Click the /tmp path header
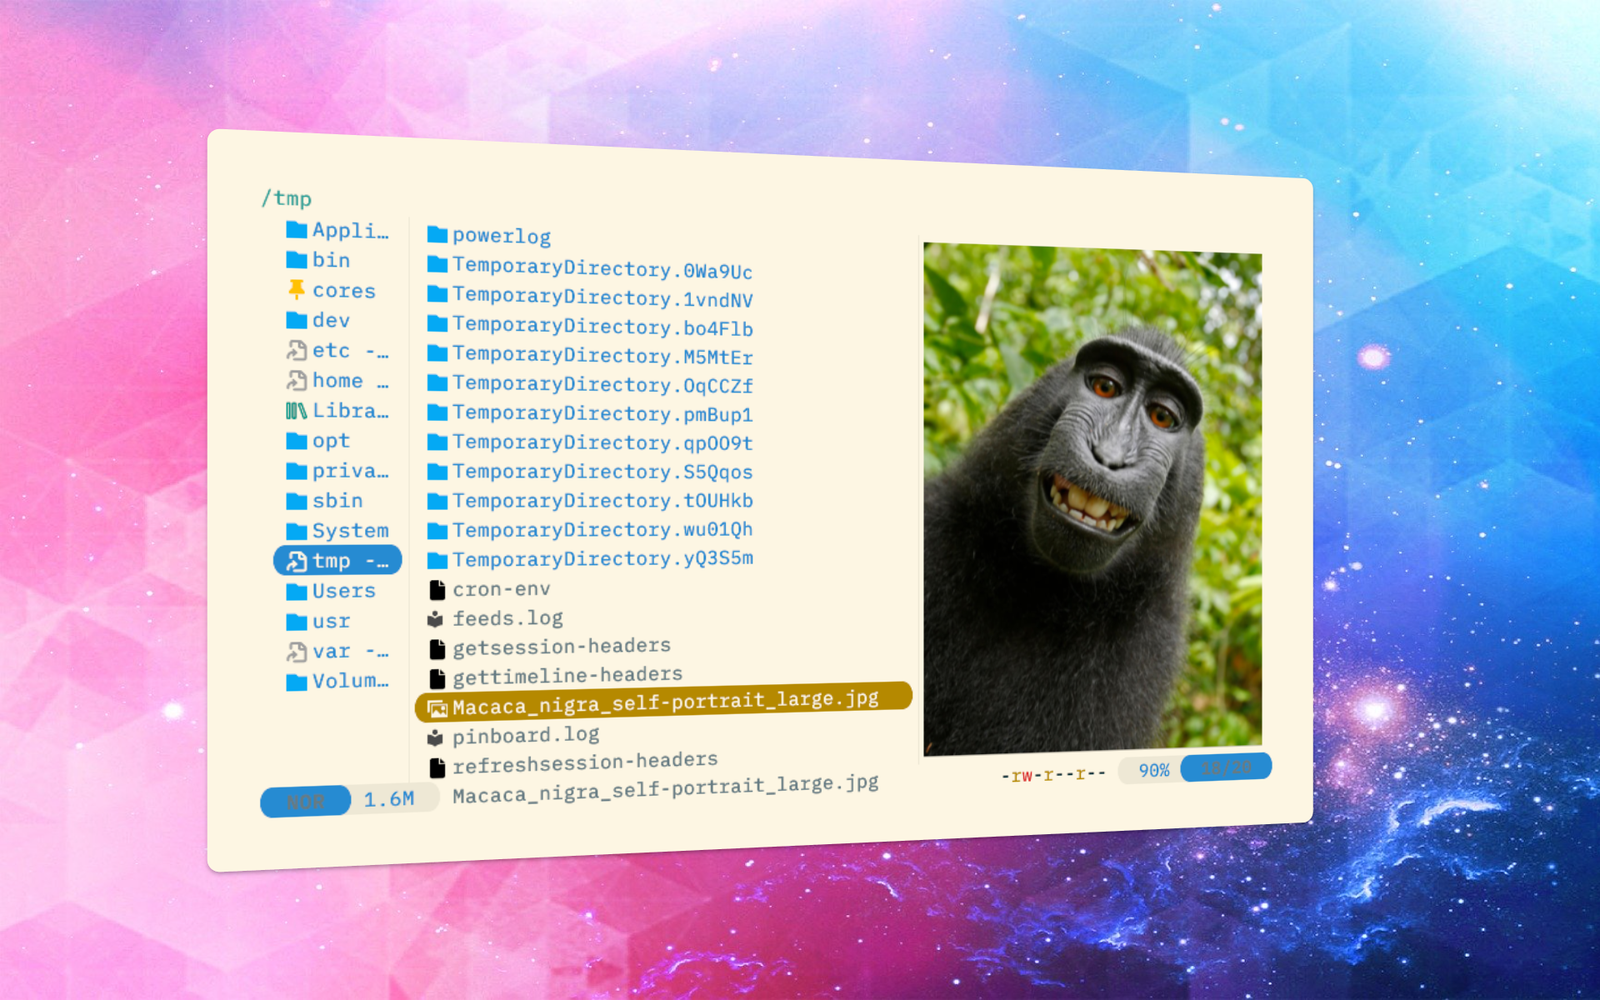The image size is (1600, 1000). tap(287, 198)
